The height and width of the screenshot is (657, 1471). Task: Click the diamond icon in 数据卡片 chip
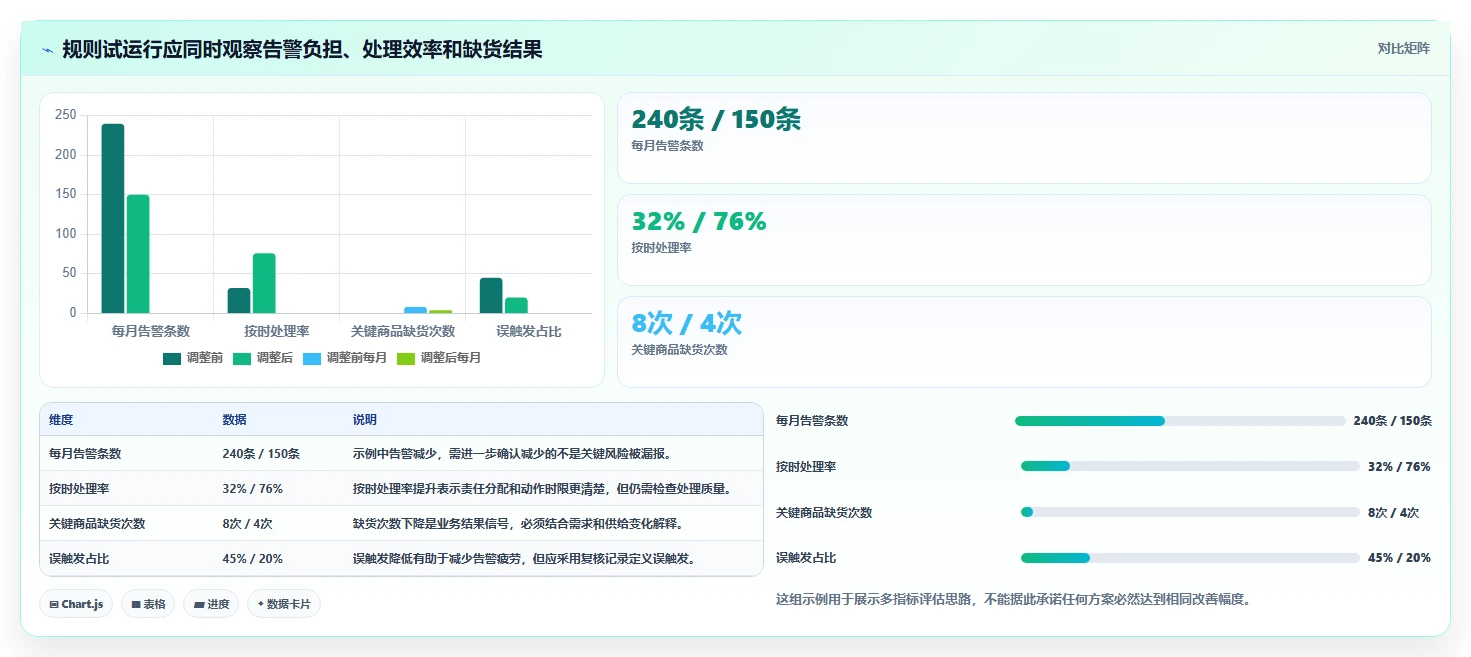coord(261,604)
